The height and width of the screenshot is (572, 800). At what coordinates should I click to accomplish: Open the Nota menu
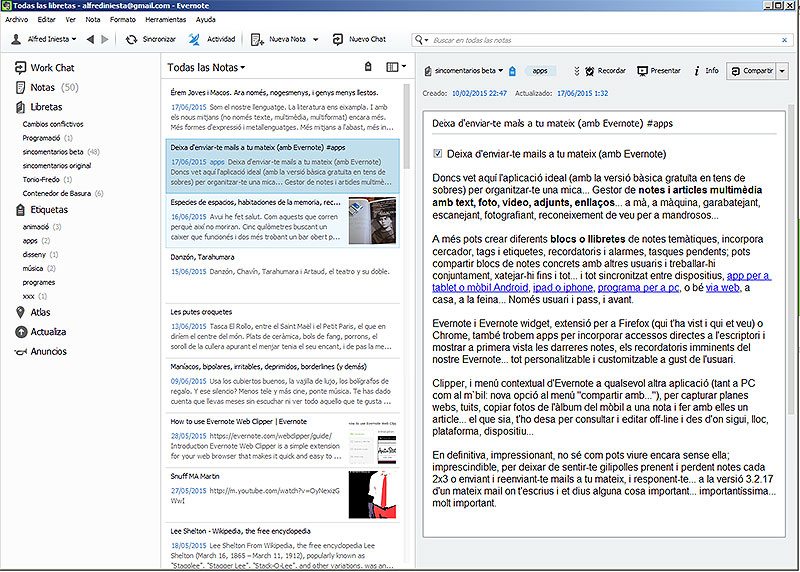point(93,19)
